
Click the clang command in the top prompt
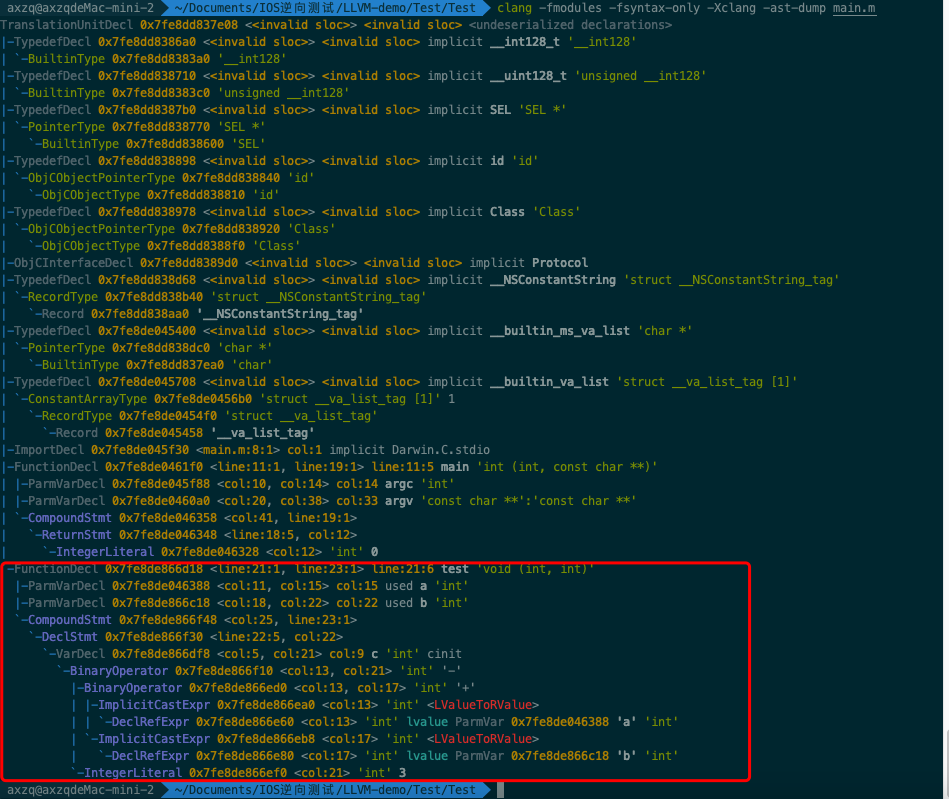point(514,8)
